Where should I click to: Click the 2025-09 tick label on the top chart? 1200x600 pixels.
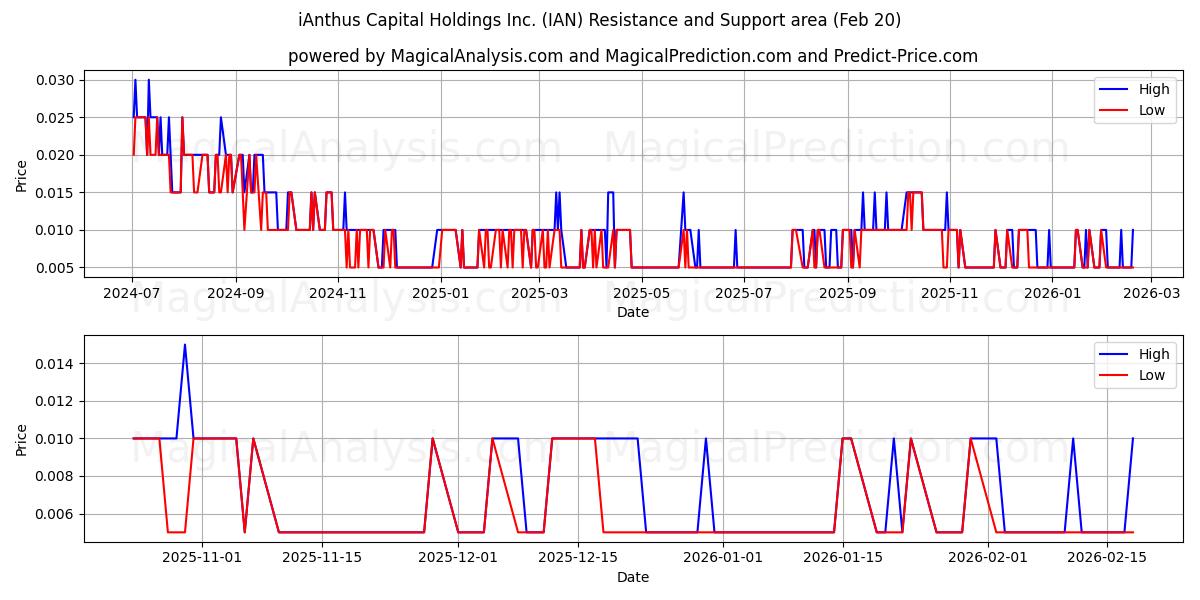pos(848,293)
